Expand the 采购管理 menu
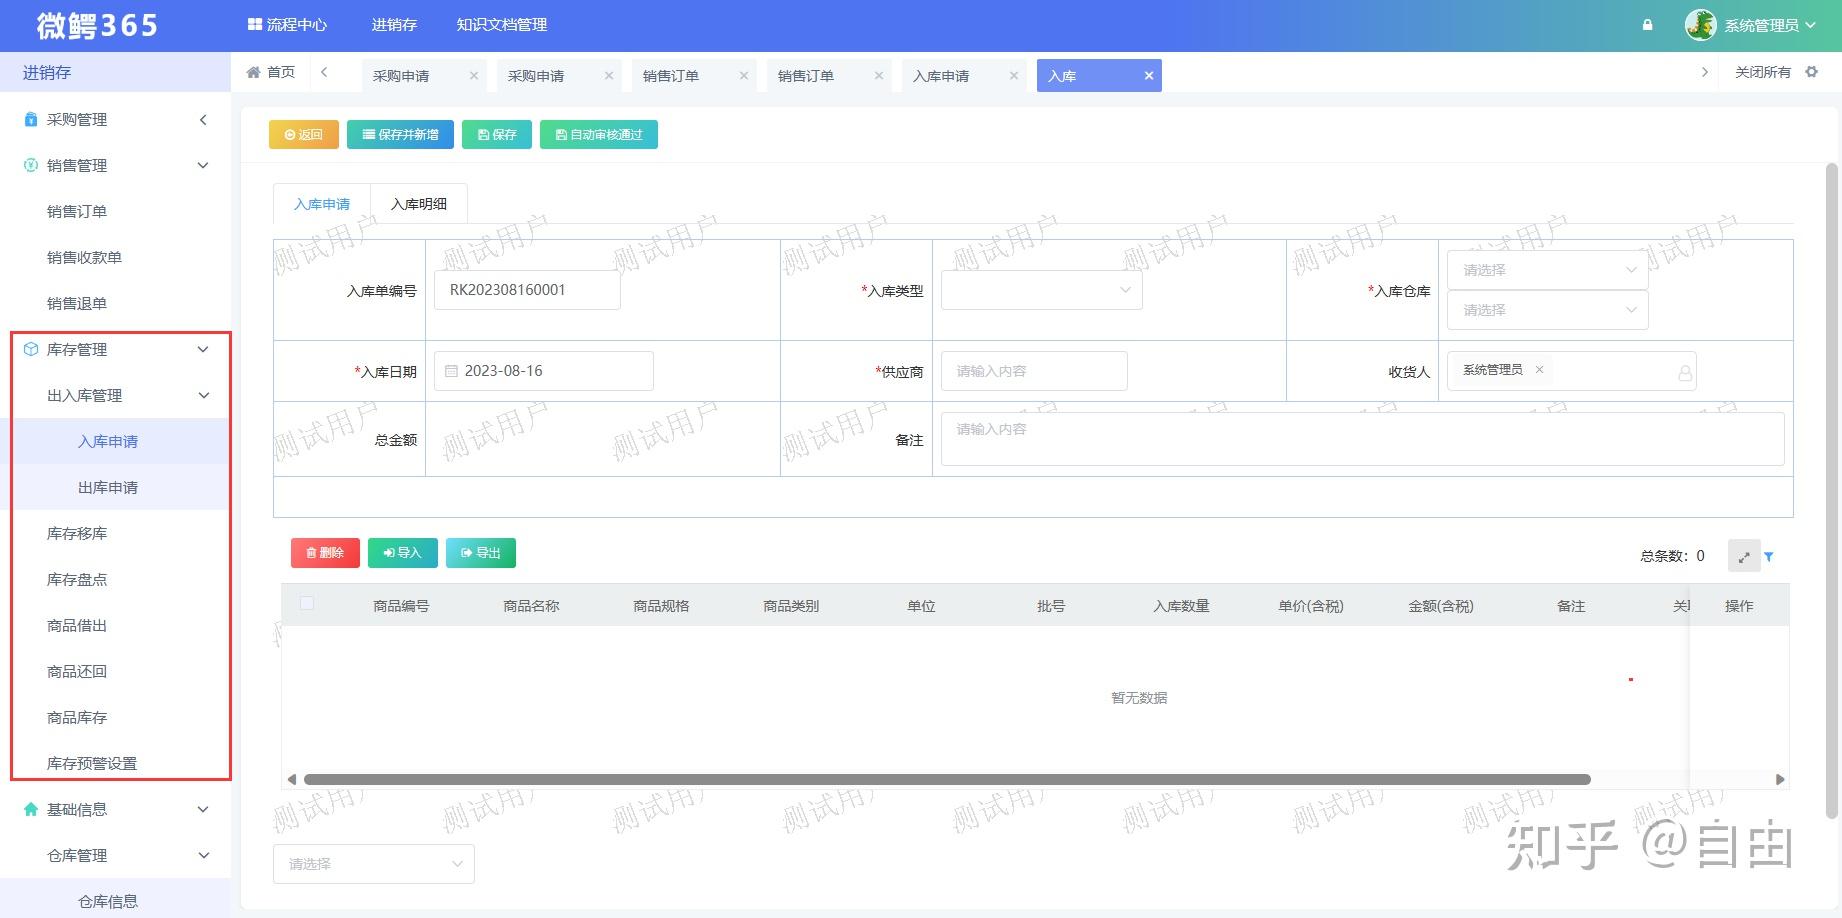Screen dimensions: 1842x918 [203, 120]
